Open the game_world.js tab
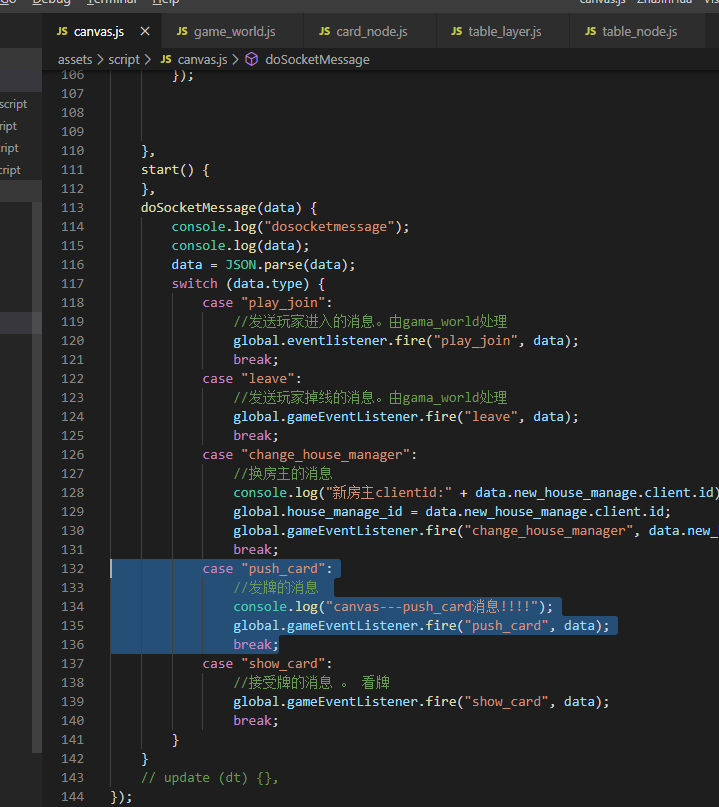Image resolution: width=719 pixels, height=807 pixels. pos(232,31)
